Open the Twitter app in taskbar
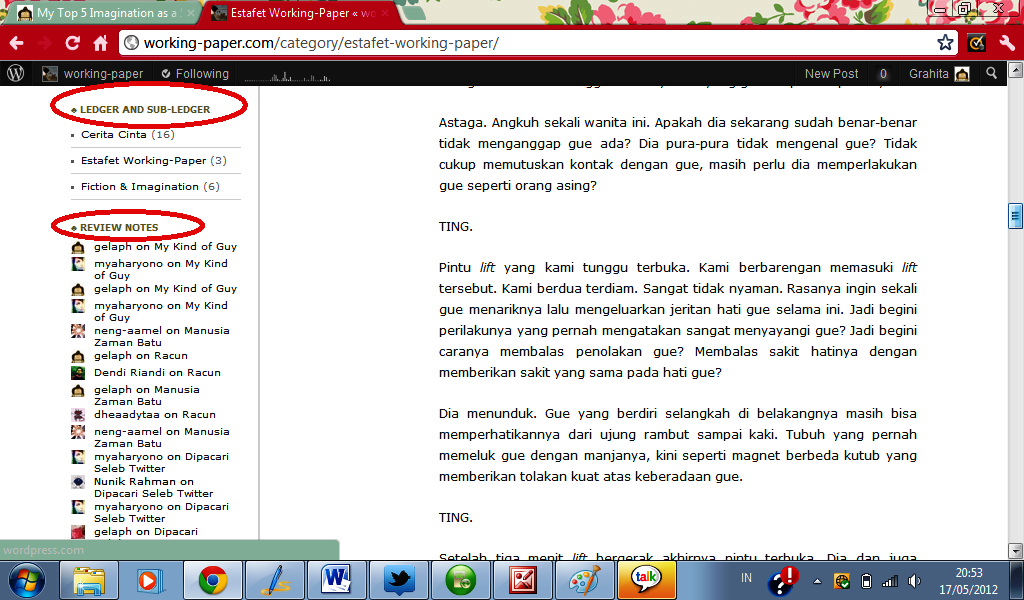1024x600 pixels. click(x=401, y=580)
